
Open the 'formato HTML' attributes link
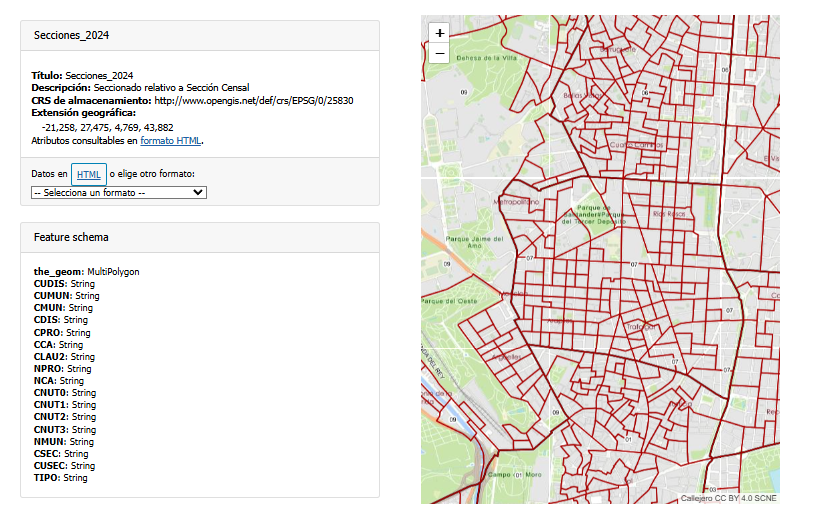point(170,141)
